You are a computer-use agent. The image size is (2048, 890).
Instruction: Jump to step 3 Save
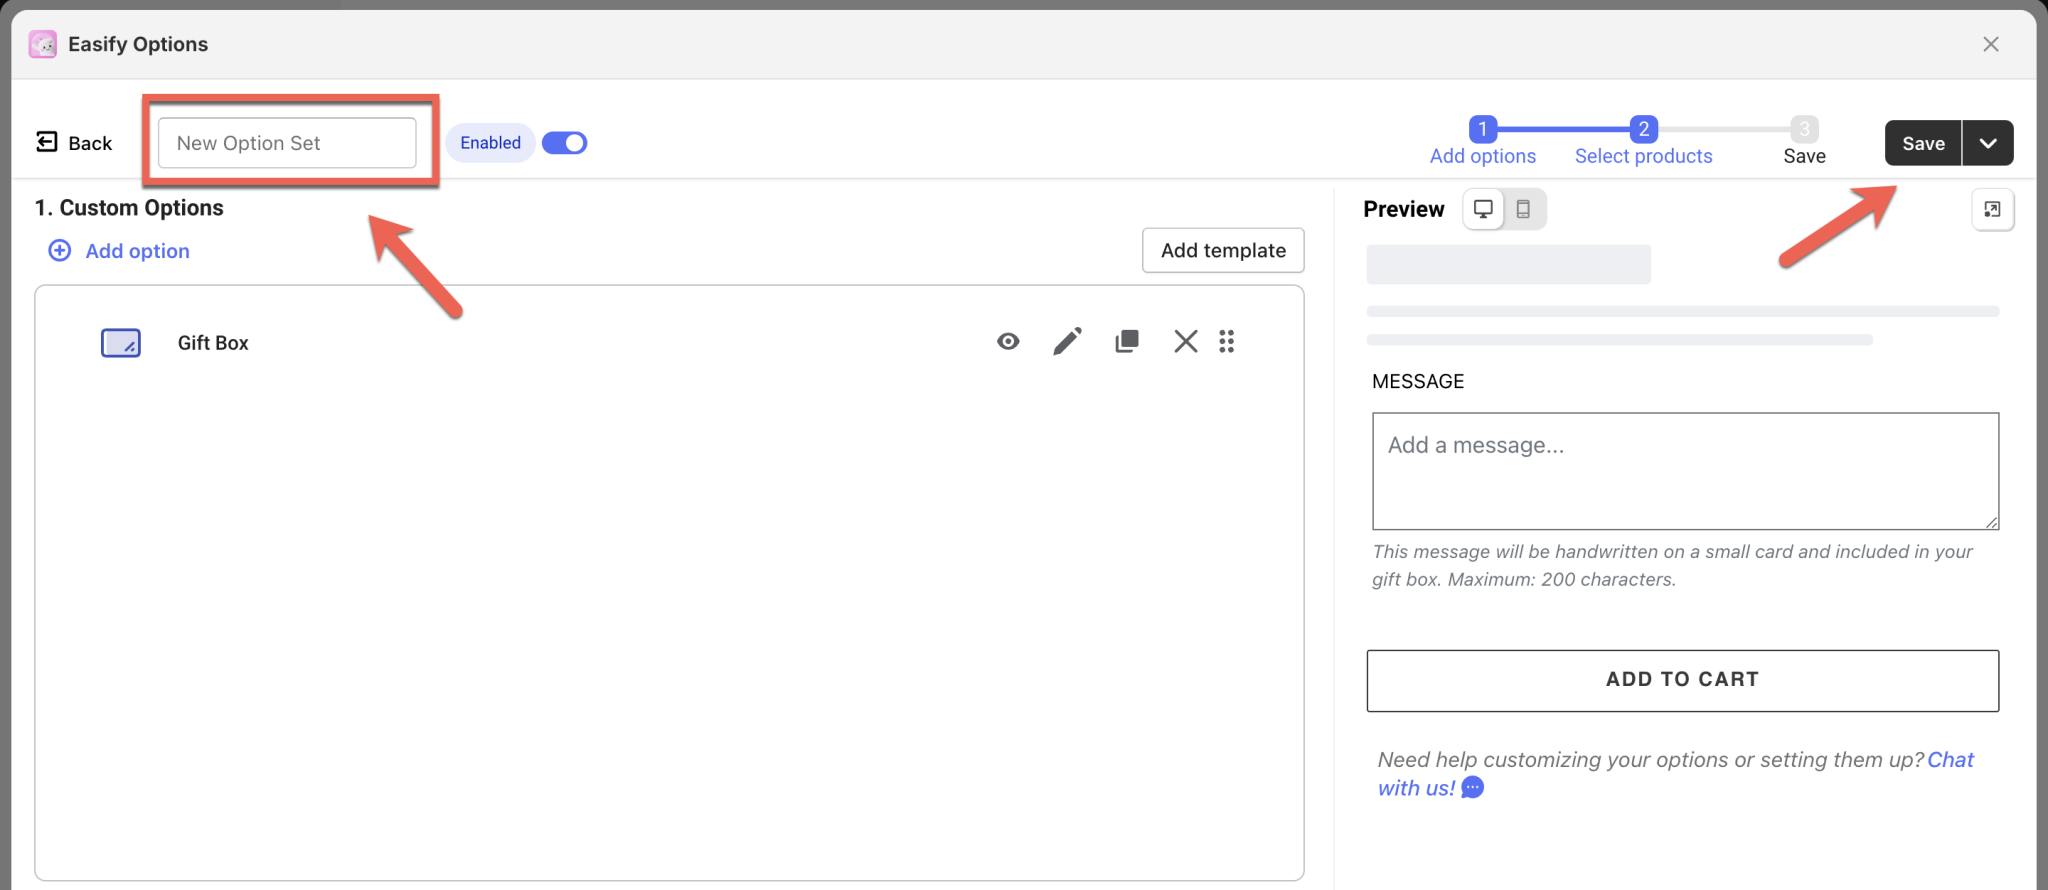pos(1804,142)
